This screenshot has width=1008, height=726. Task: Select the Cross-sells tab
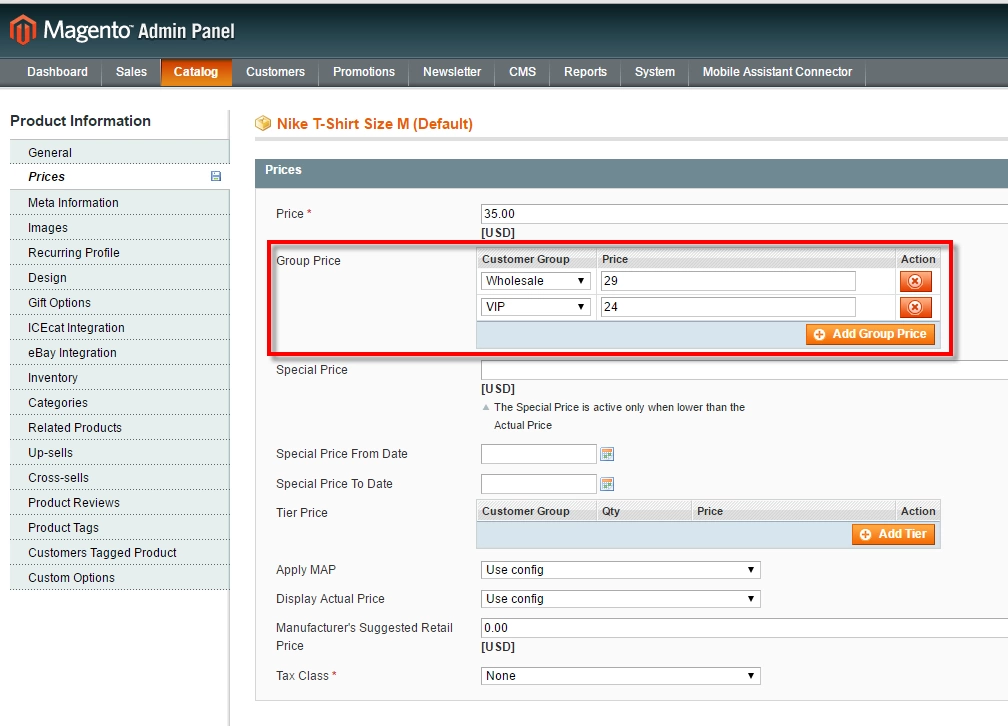[120, 478]
